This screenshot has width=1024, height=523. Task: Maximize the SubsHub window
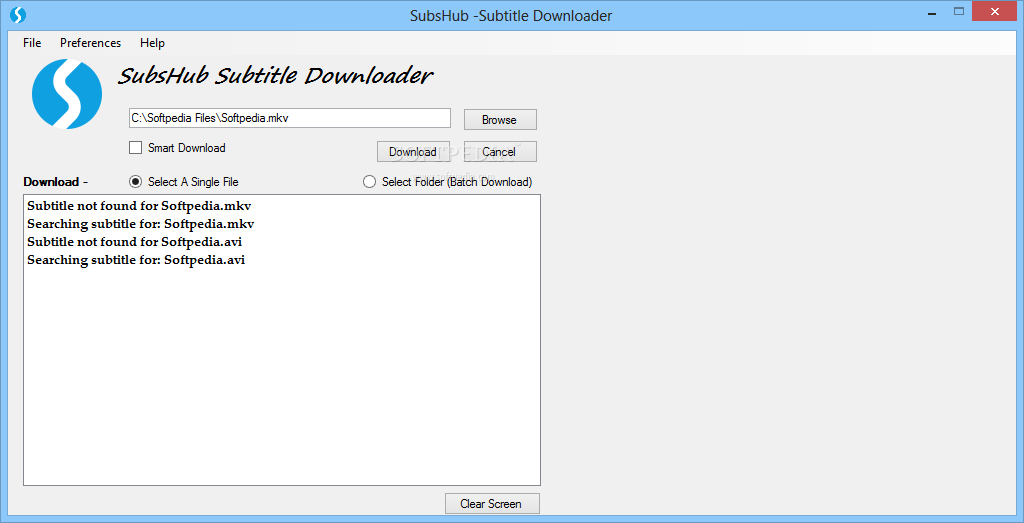pyautogui.click(x=959, y=11)
